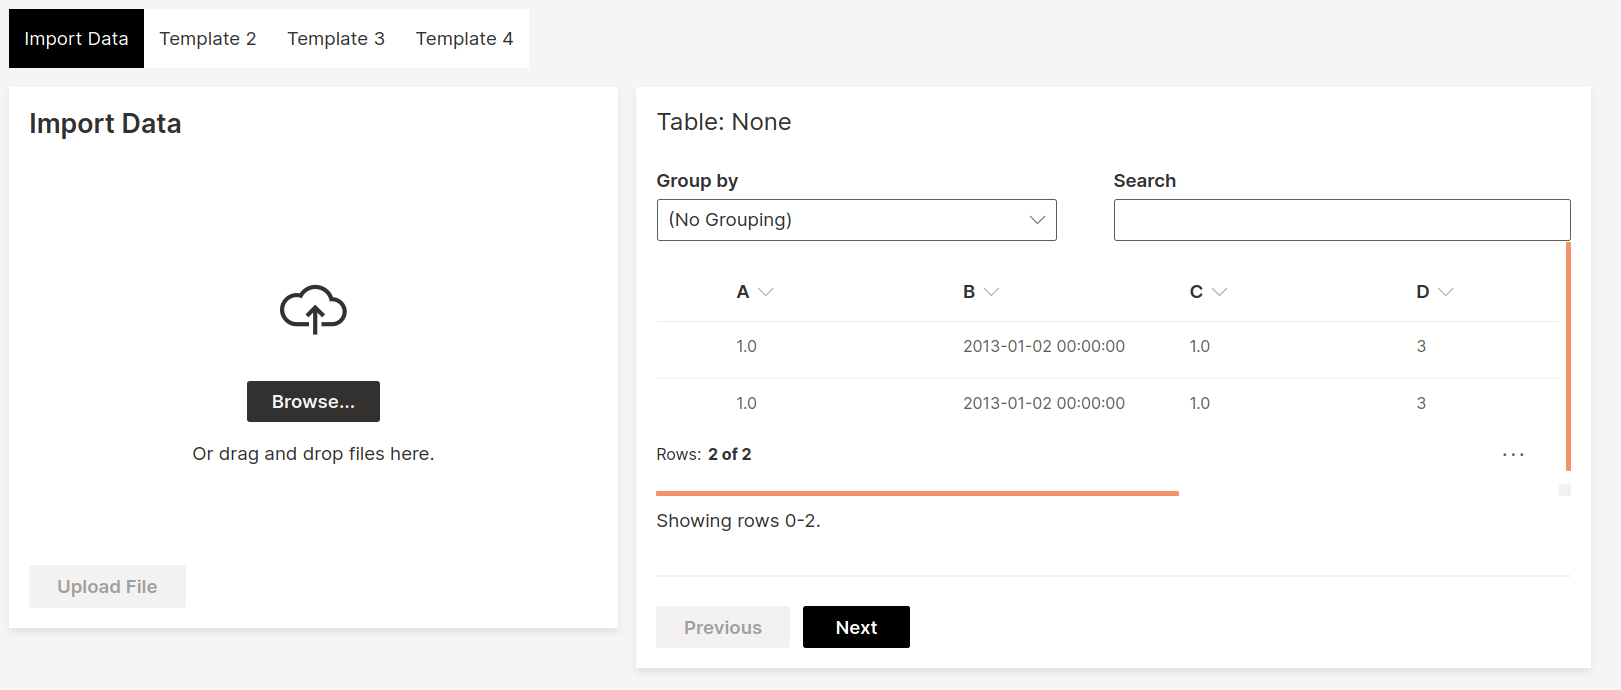Click the 'Rows: 2 of 2' counter
The width and height of the screenshot is (1621, 690).
tap(704, 454)
